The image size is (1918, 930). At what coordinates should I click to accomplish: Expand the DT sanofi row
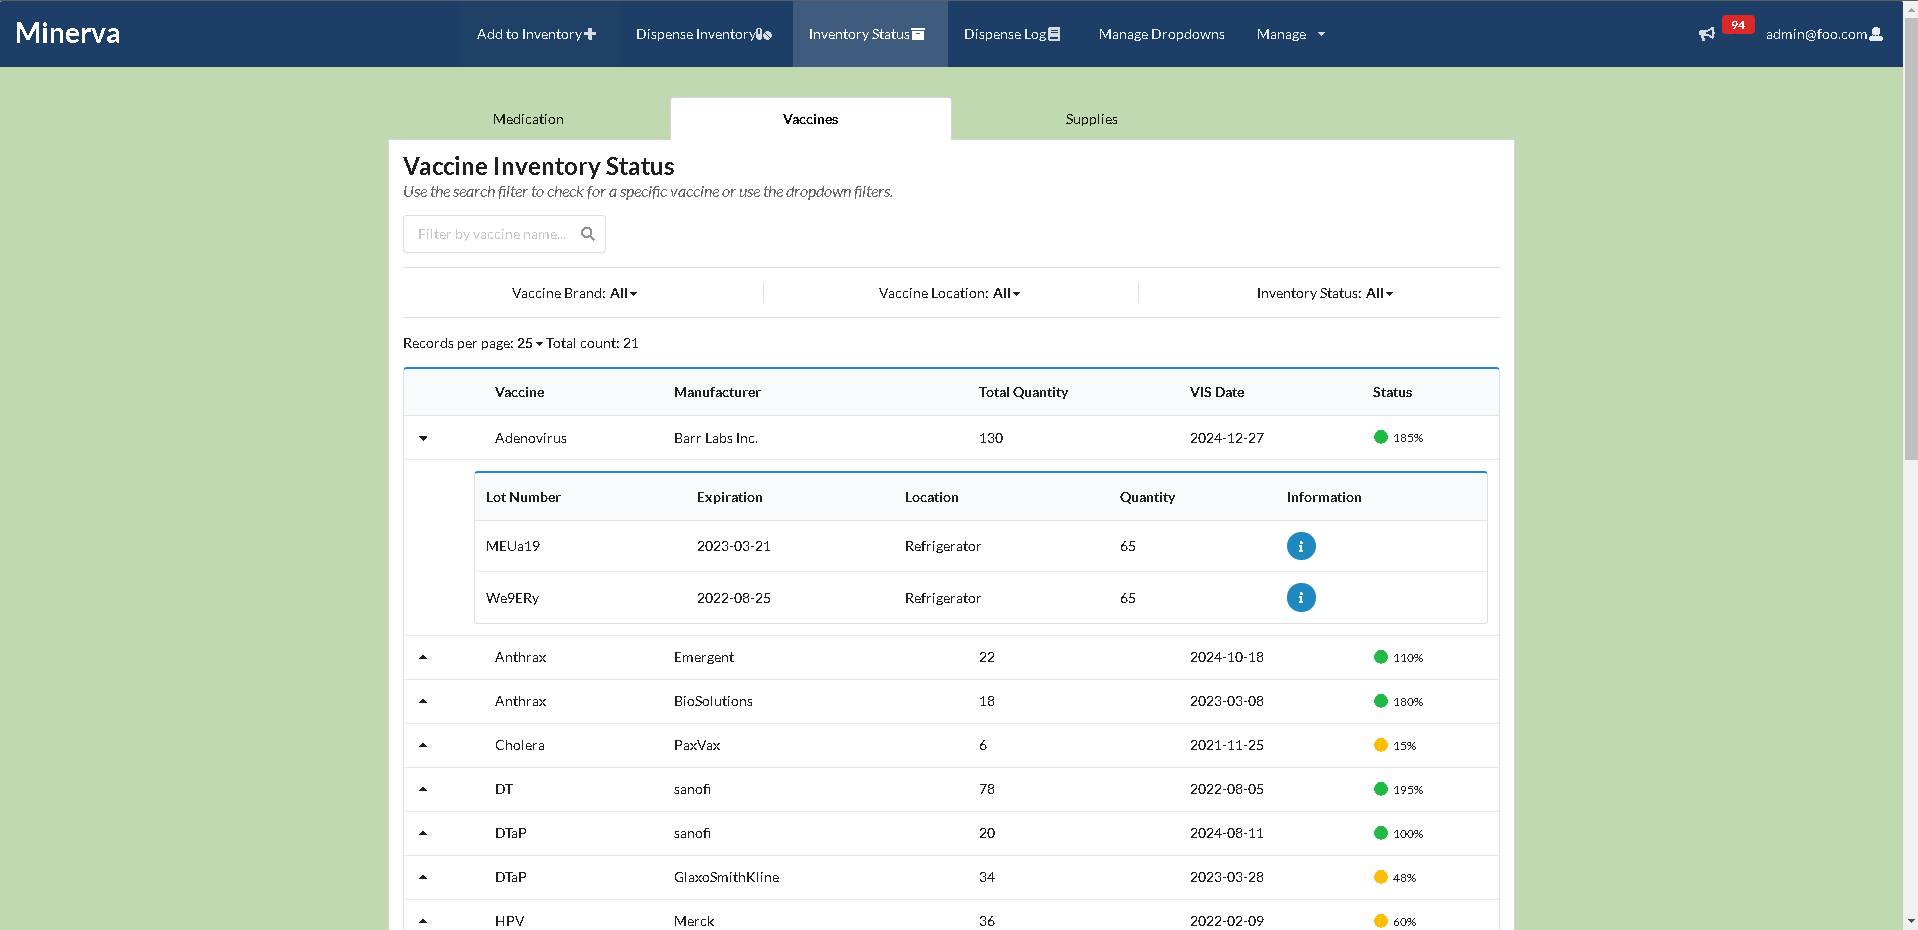423,789
